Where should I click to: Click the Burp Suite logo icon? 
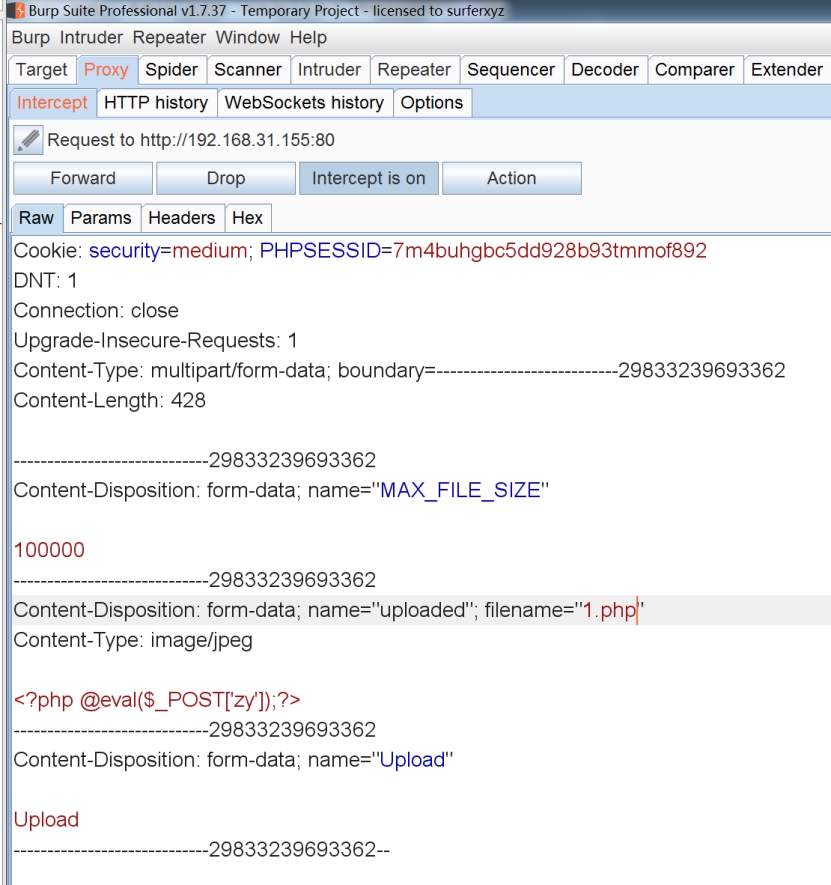(16, 10)
